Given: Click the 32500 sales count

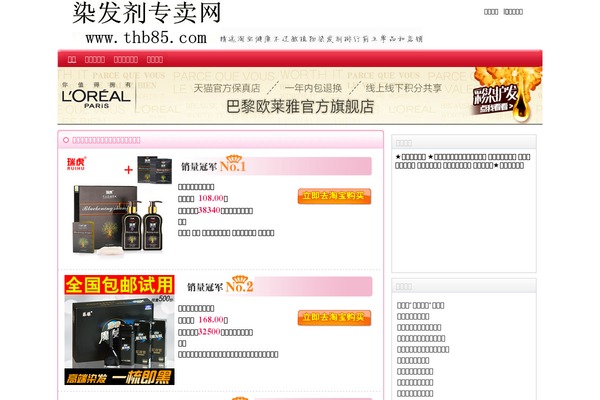Looking at the screenshot, I should [x=209, y=331].
